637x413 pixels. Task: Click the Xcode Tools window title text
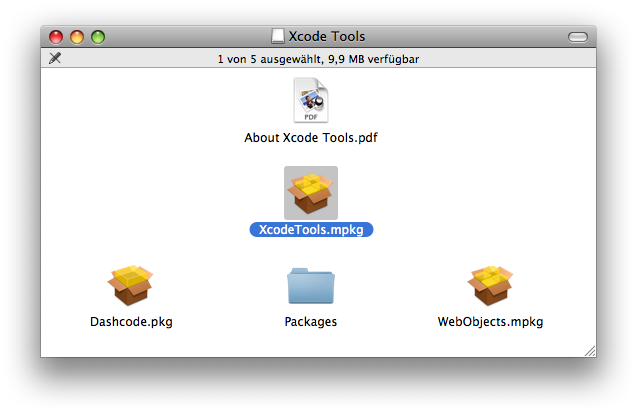pyautogui.click(x=327, y=37)
